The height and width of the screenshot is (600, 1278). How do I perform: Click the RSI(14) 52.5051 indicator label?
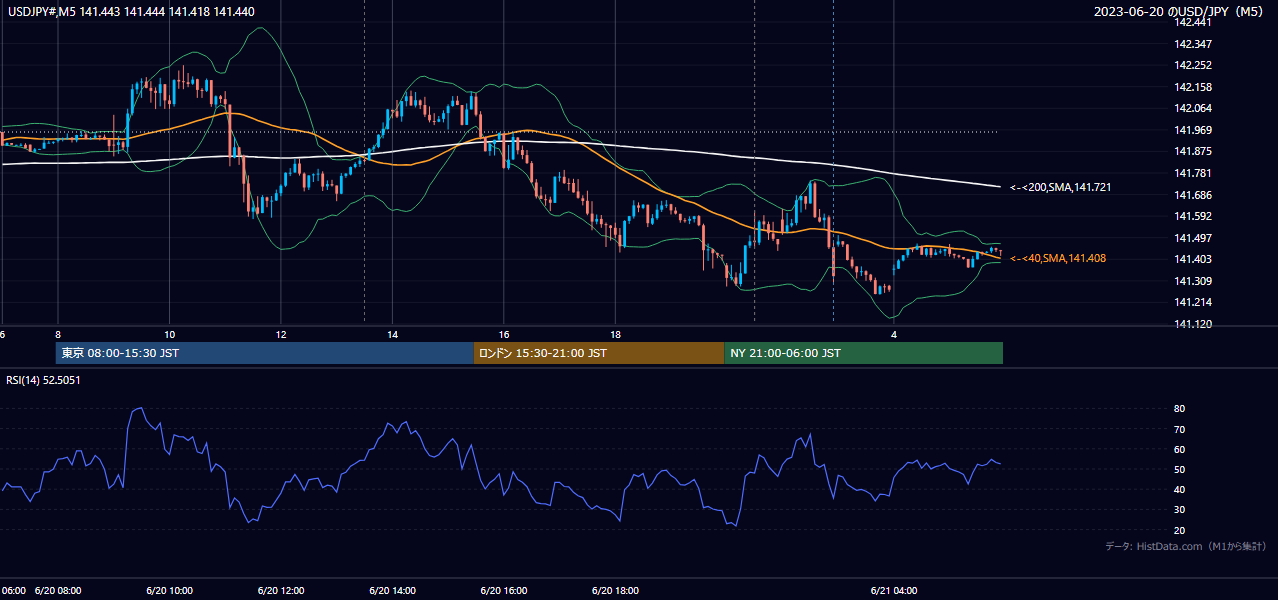coord(42,380)
